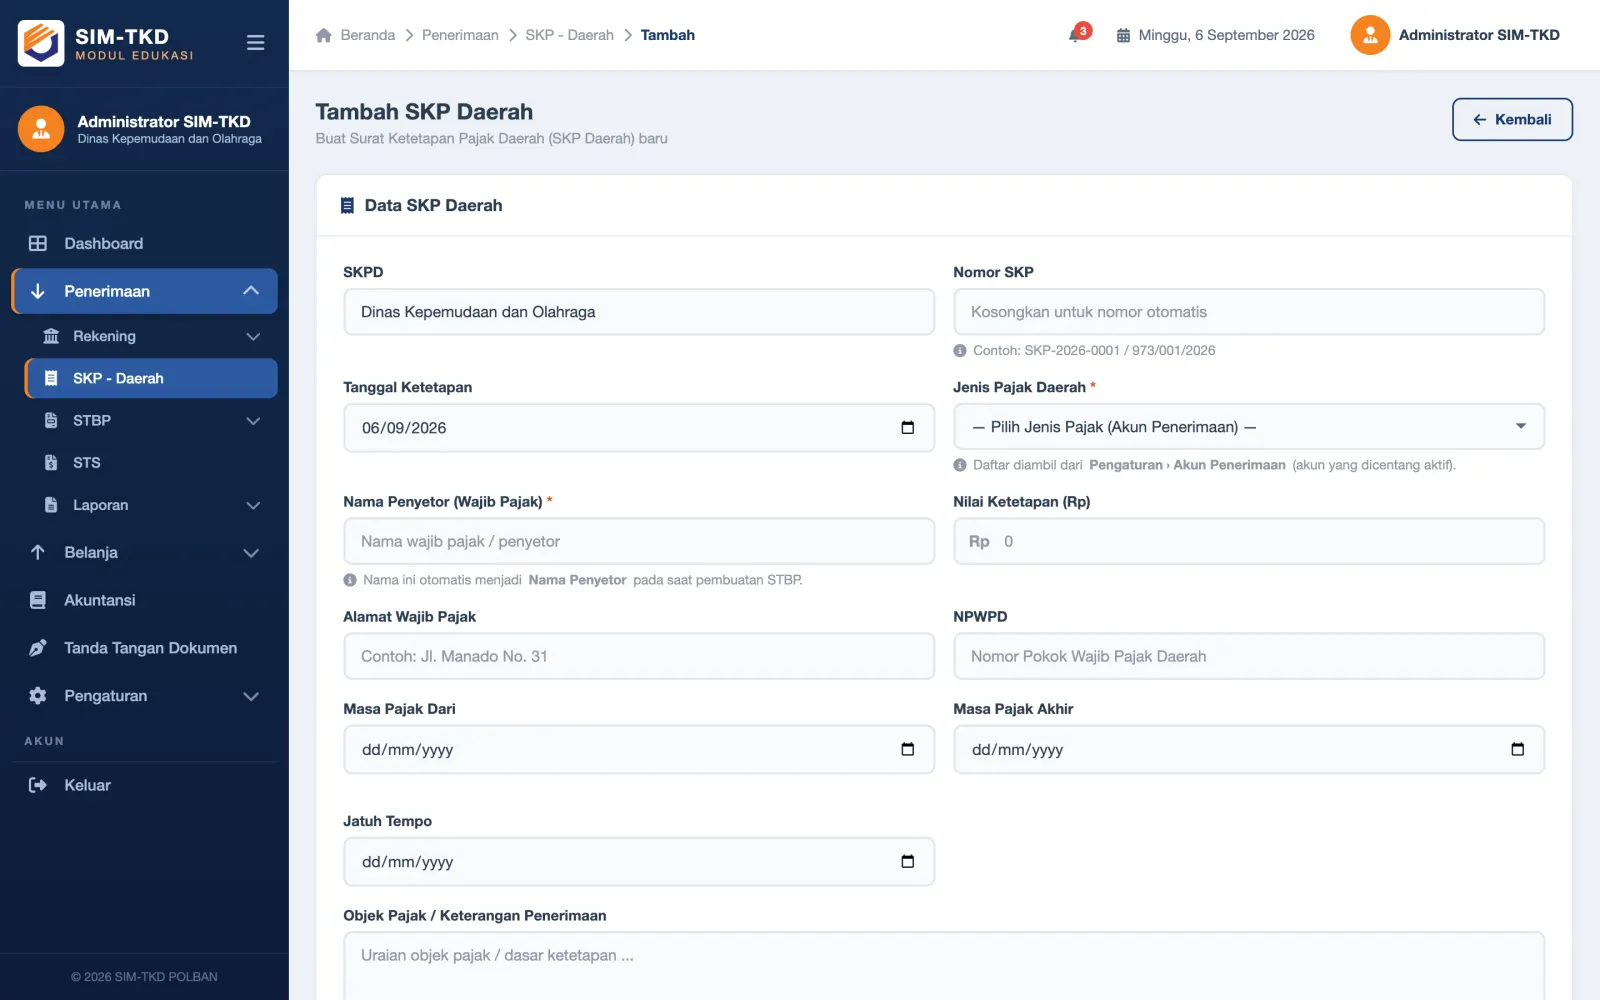The width and height of the screenshot is (1600, 1000).
Task: Focus the Nomor SKP input field
Action: [1249, 312]
